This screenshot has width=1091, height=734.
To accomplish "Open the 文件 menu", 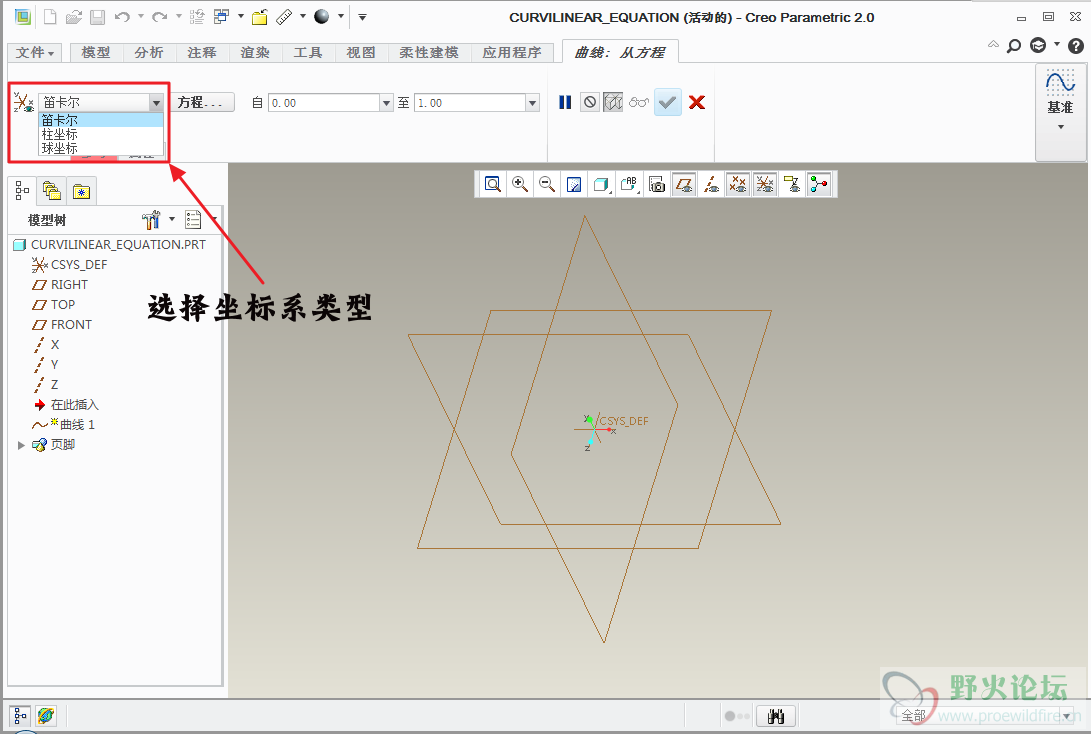I will click(x=35, y=52).
